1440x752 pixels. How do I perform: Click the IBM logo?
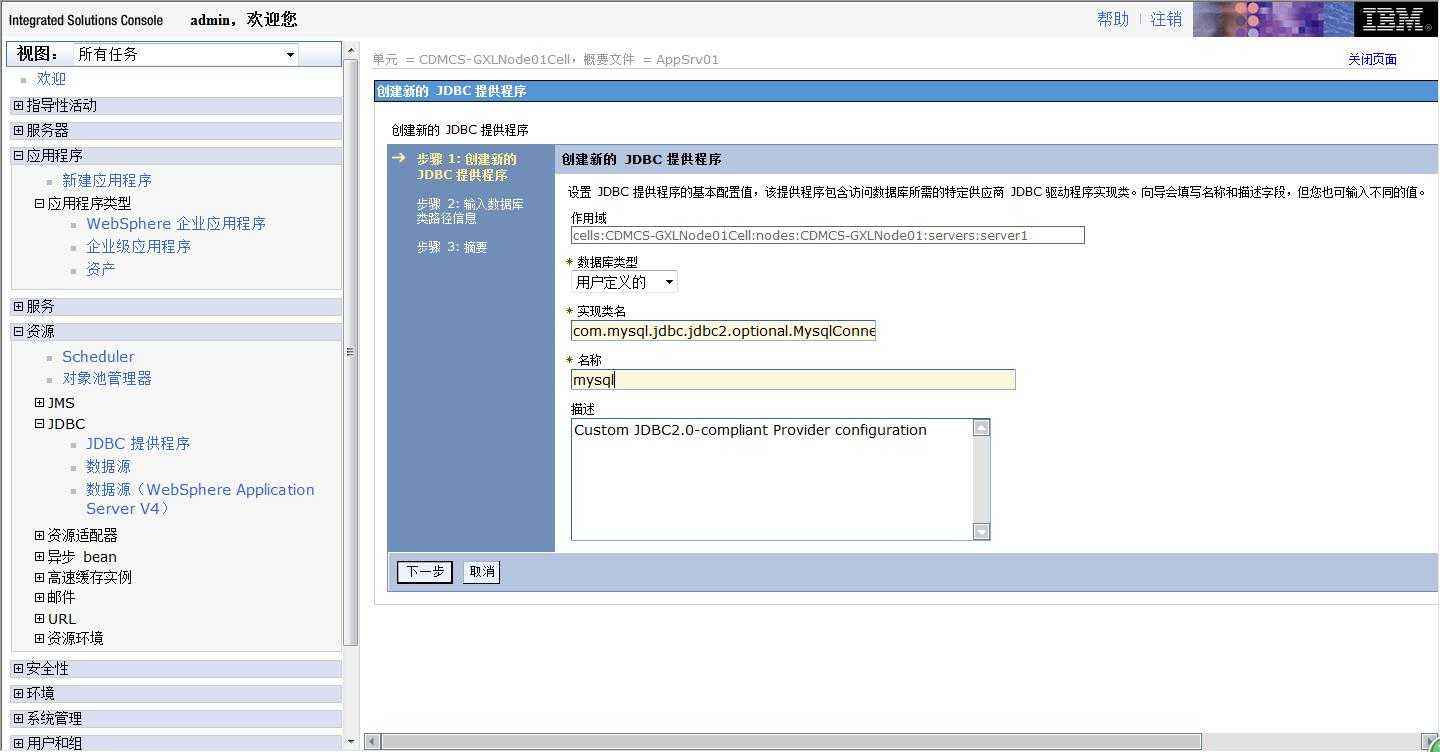(x=1395, y=19)
